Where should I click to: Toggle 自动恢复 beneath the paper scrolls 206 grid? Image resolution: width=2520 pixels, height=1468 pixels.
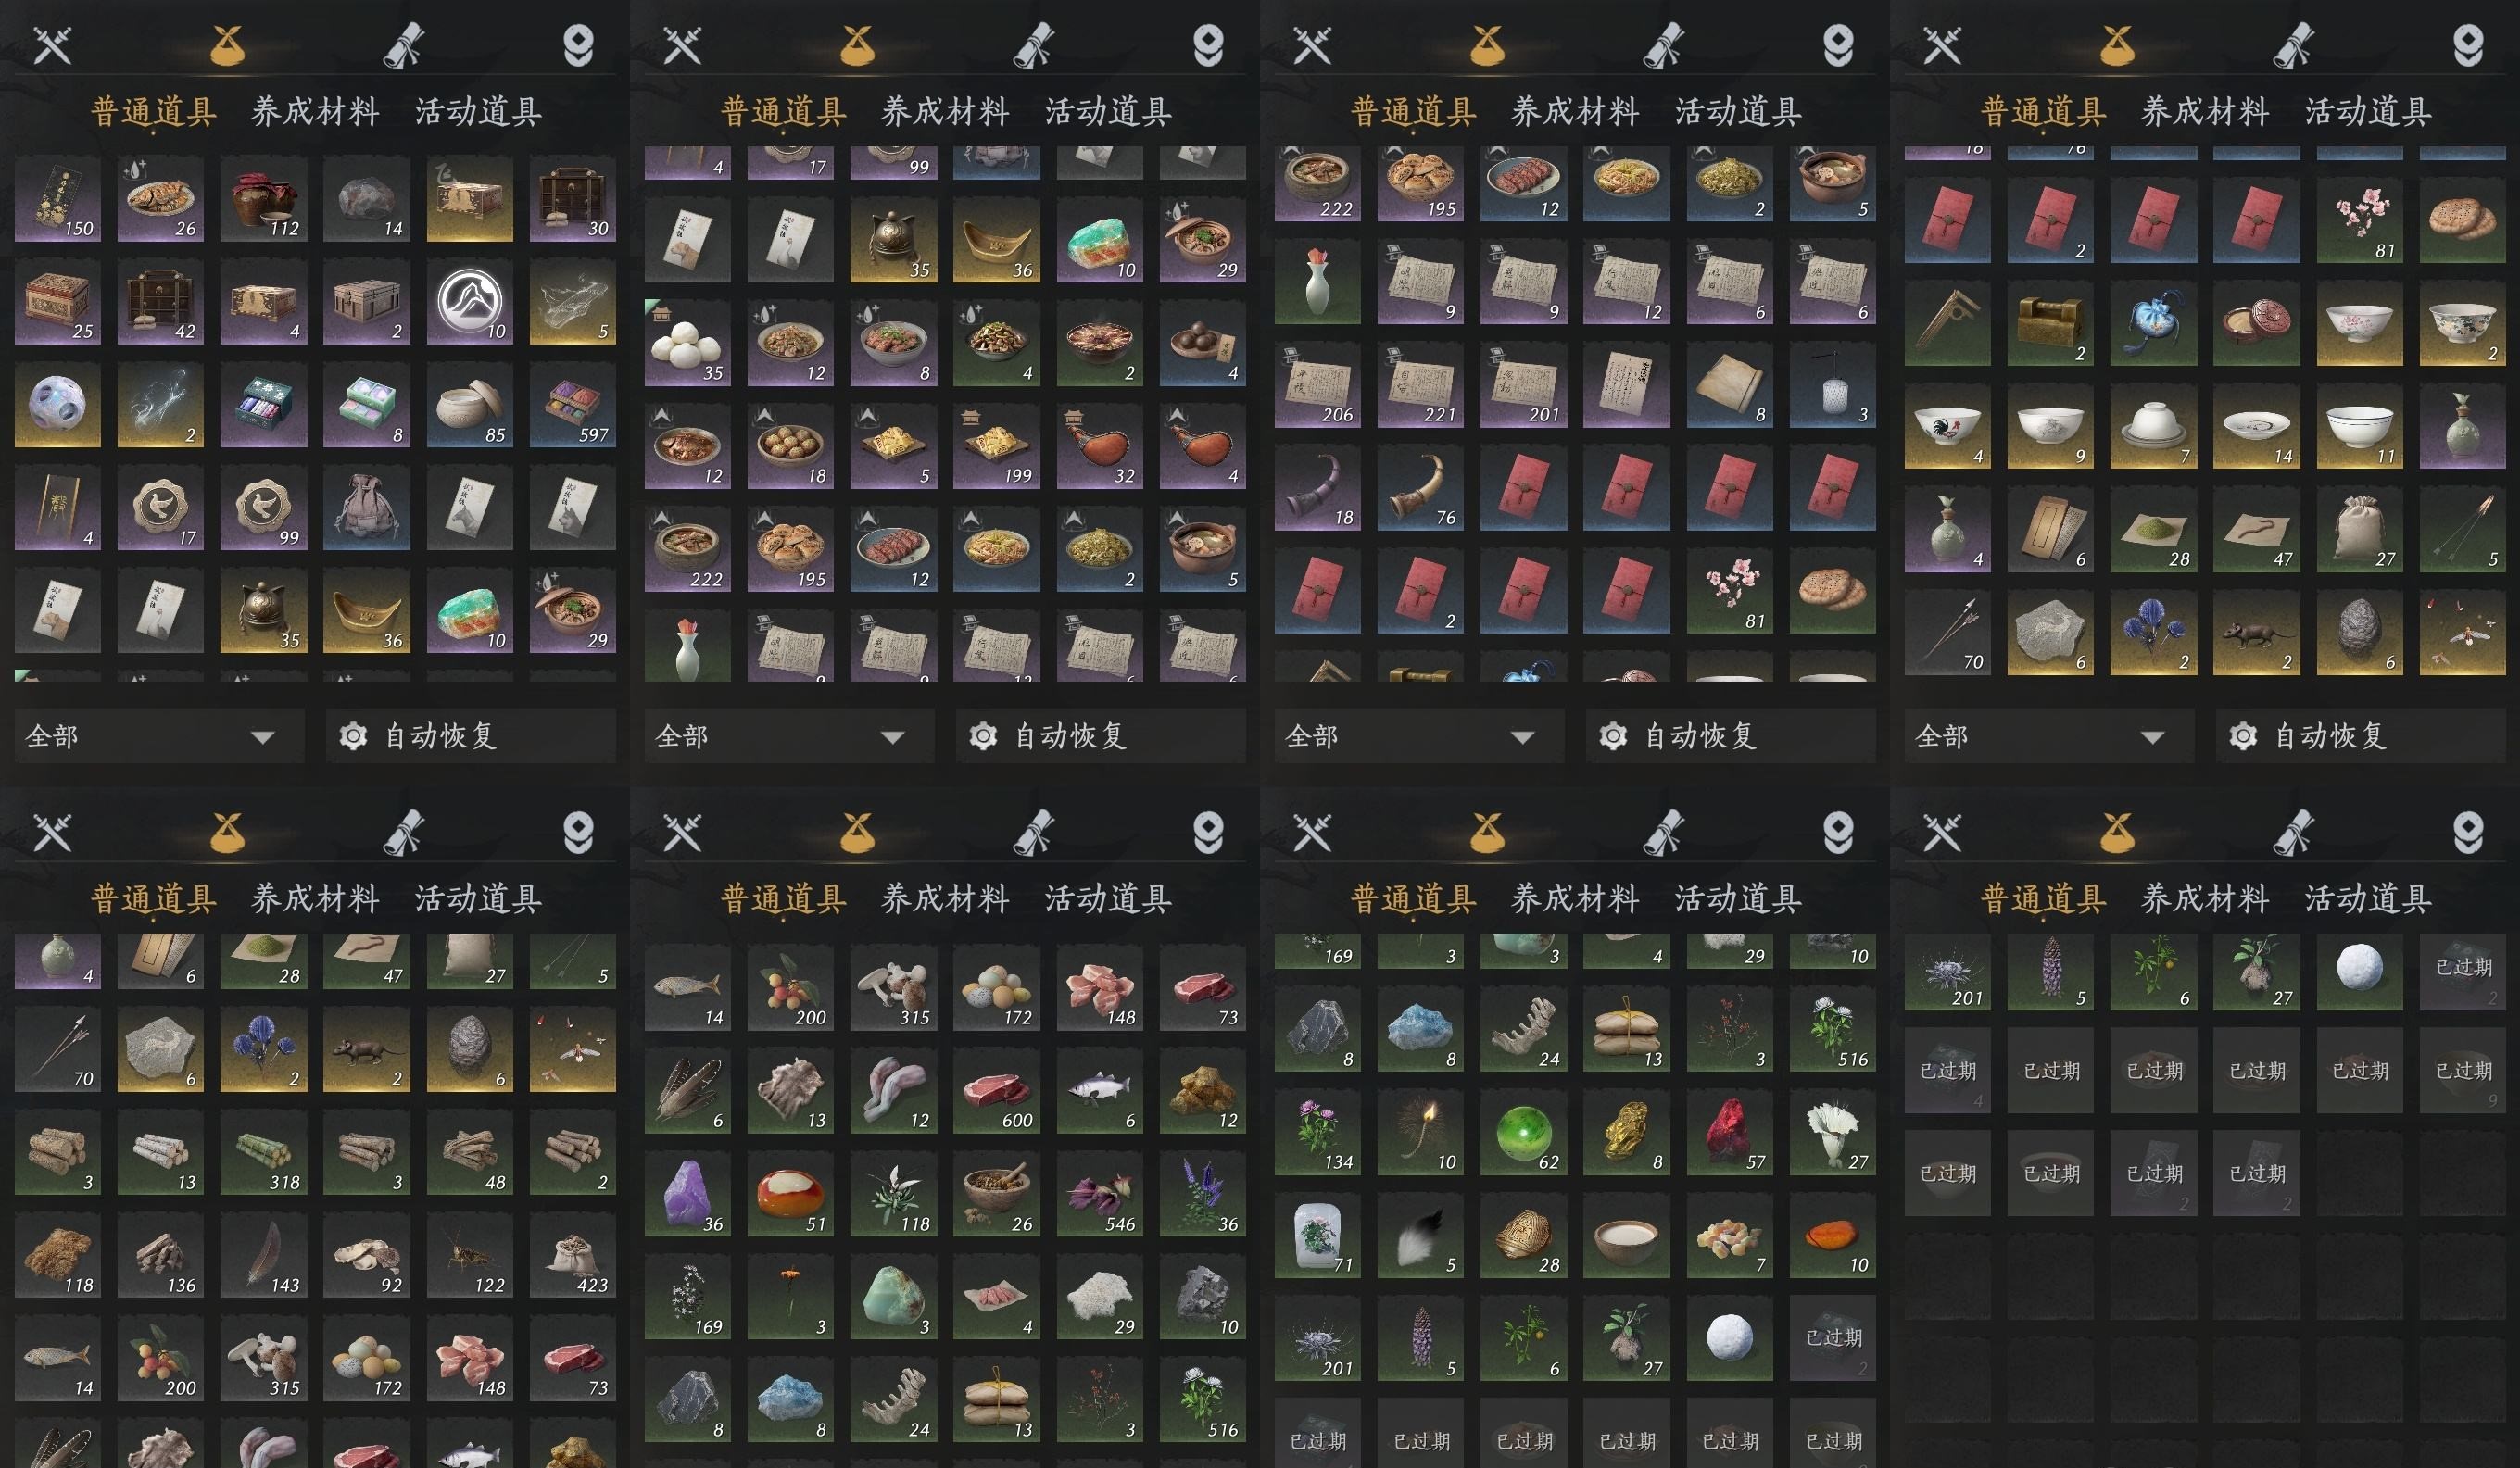(x=1731, y=736)
